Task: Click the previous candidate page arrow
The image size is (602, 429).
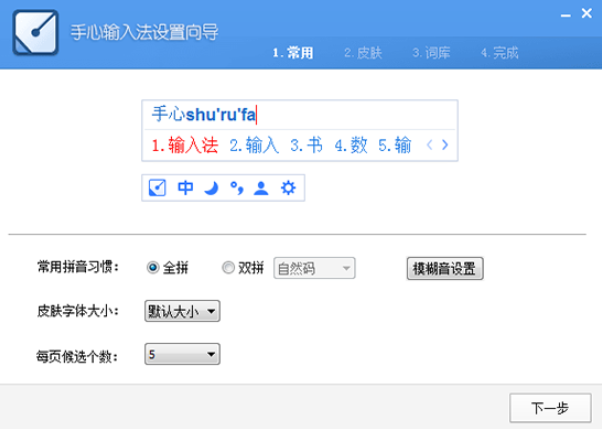Action: point(430,145)
